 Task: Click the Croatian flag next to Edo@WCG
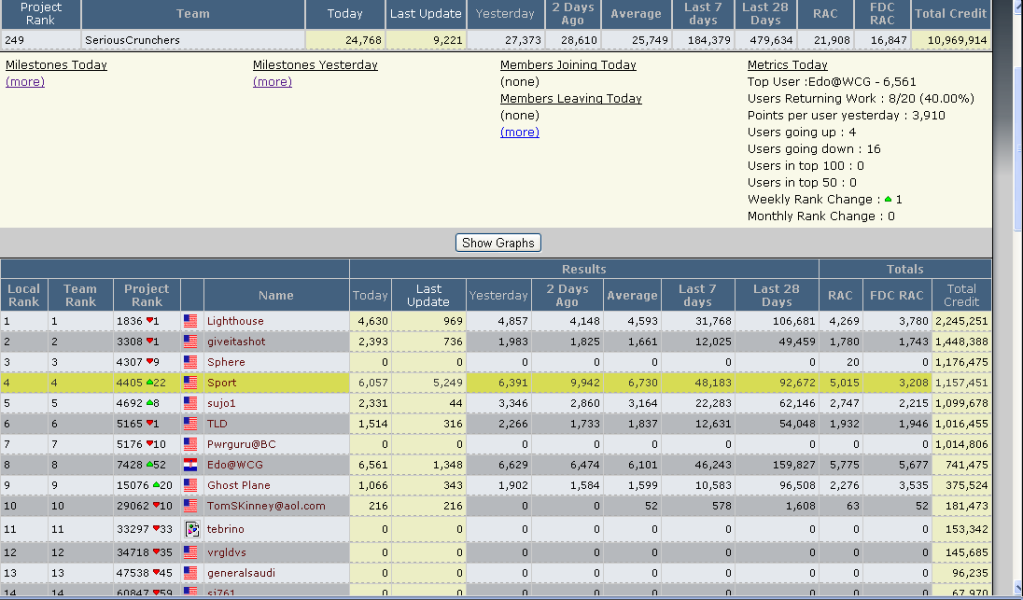tap(190, 465)
